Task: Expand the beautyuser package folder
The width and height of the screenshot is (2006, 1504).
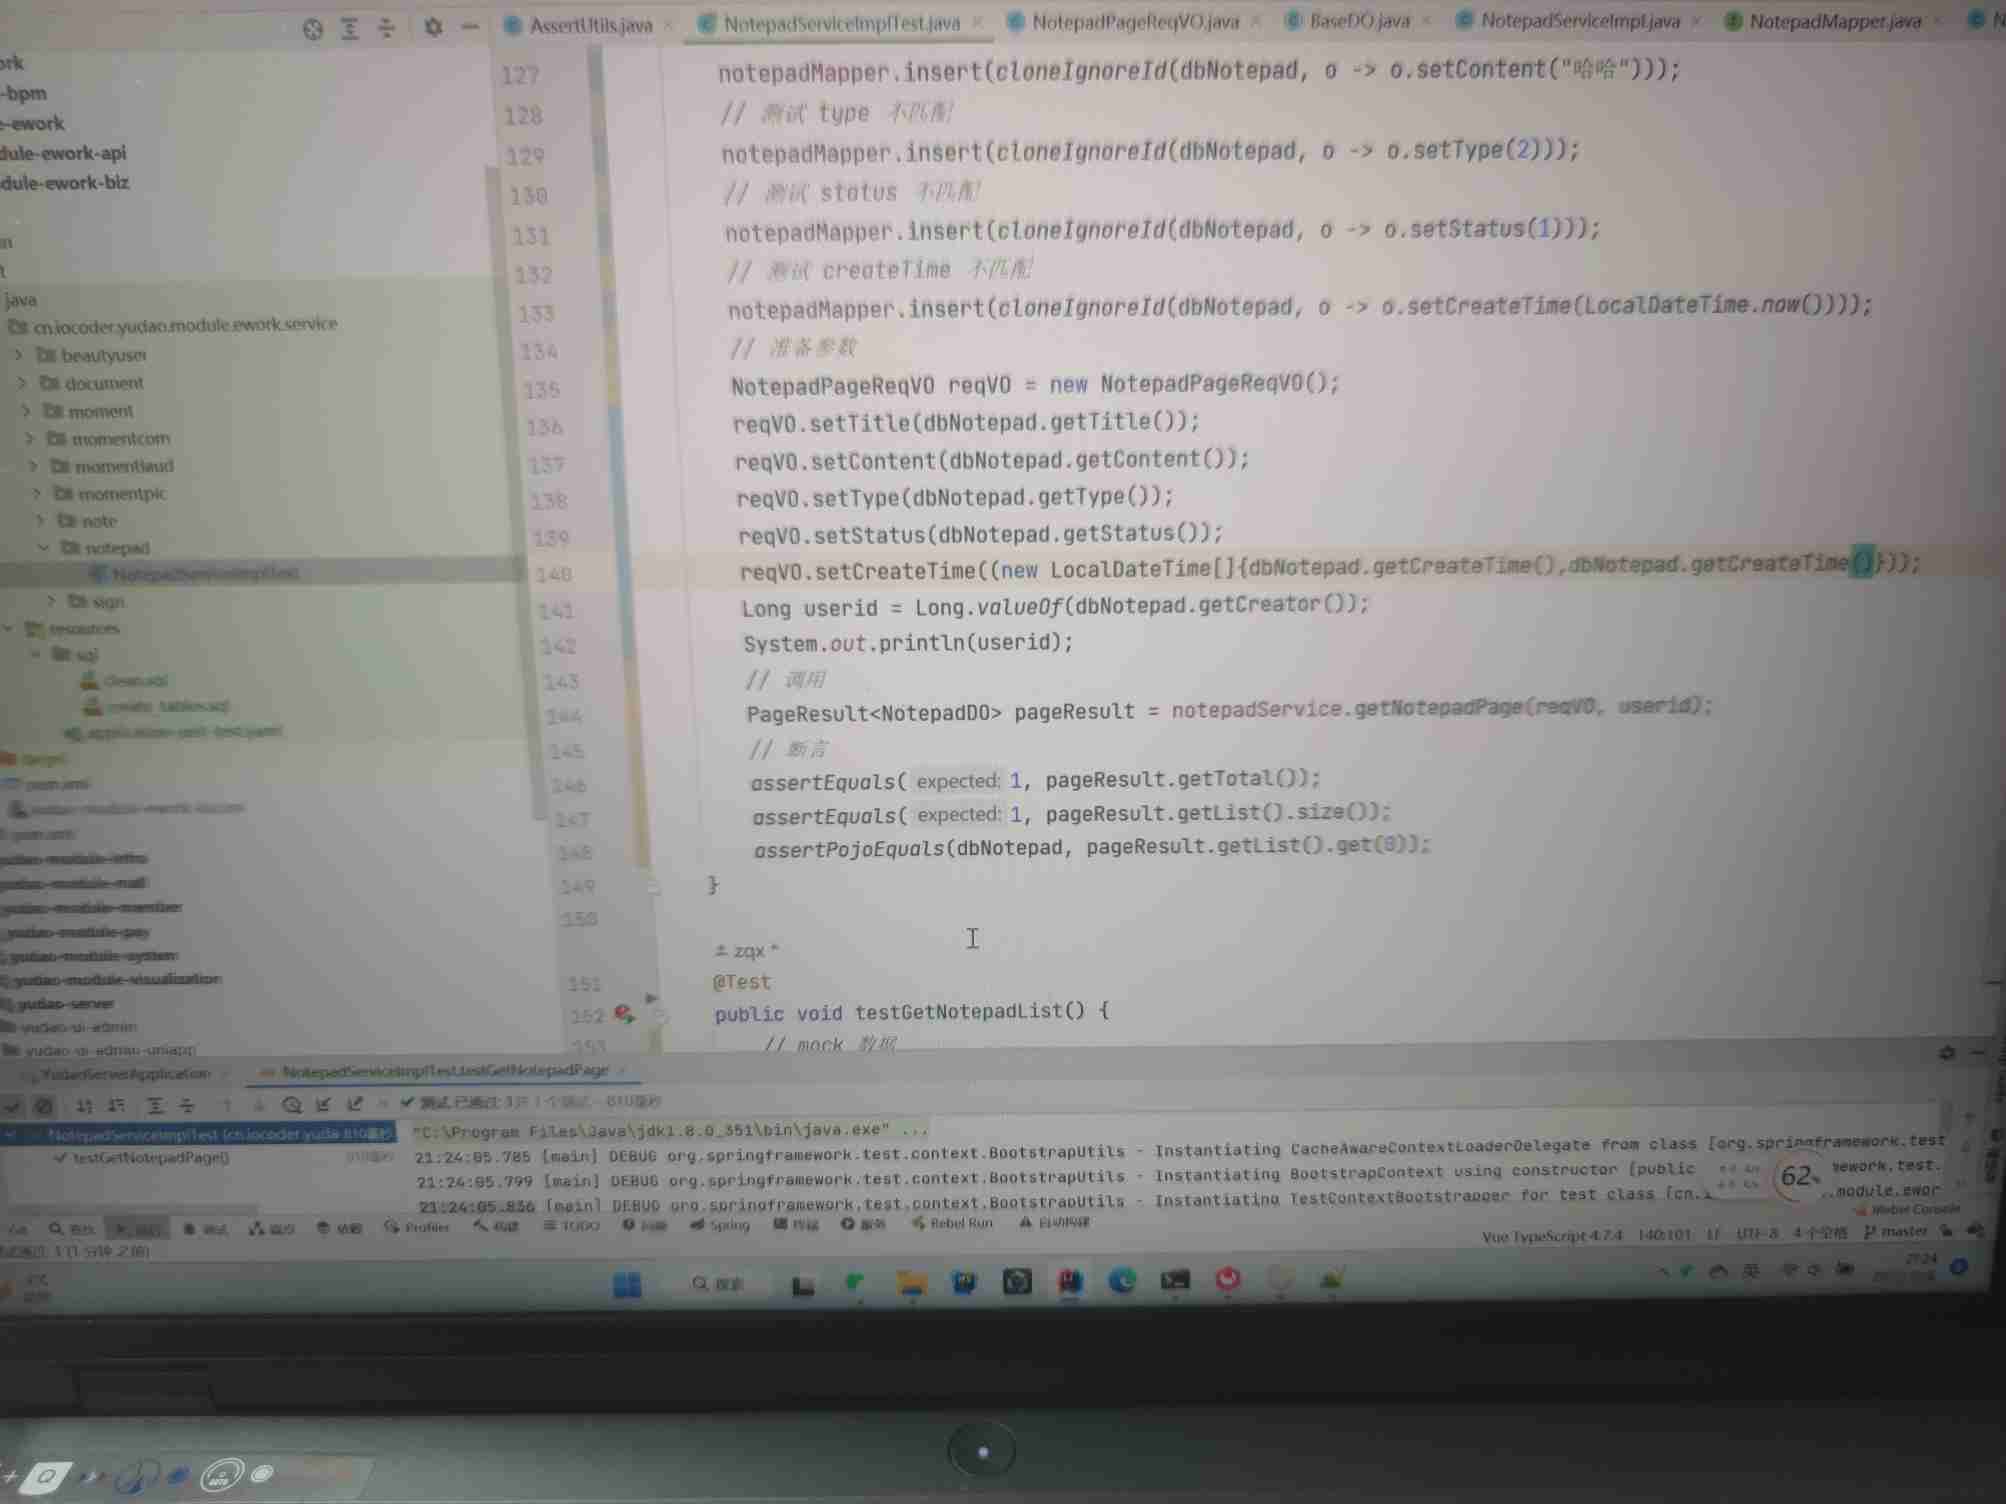Action: point(19,355)
